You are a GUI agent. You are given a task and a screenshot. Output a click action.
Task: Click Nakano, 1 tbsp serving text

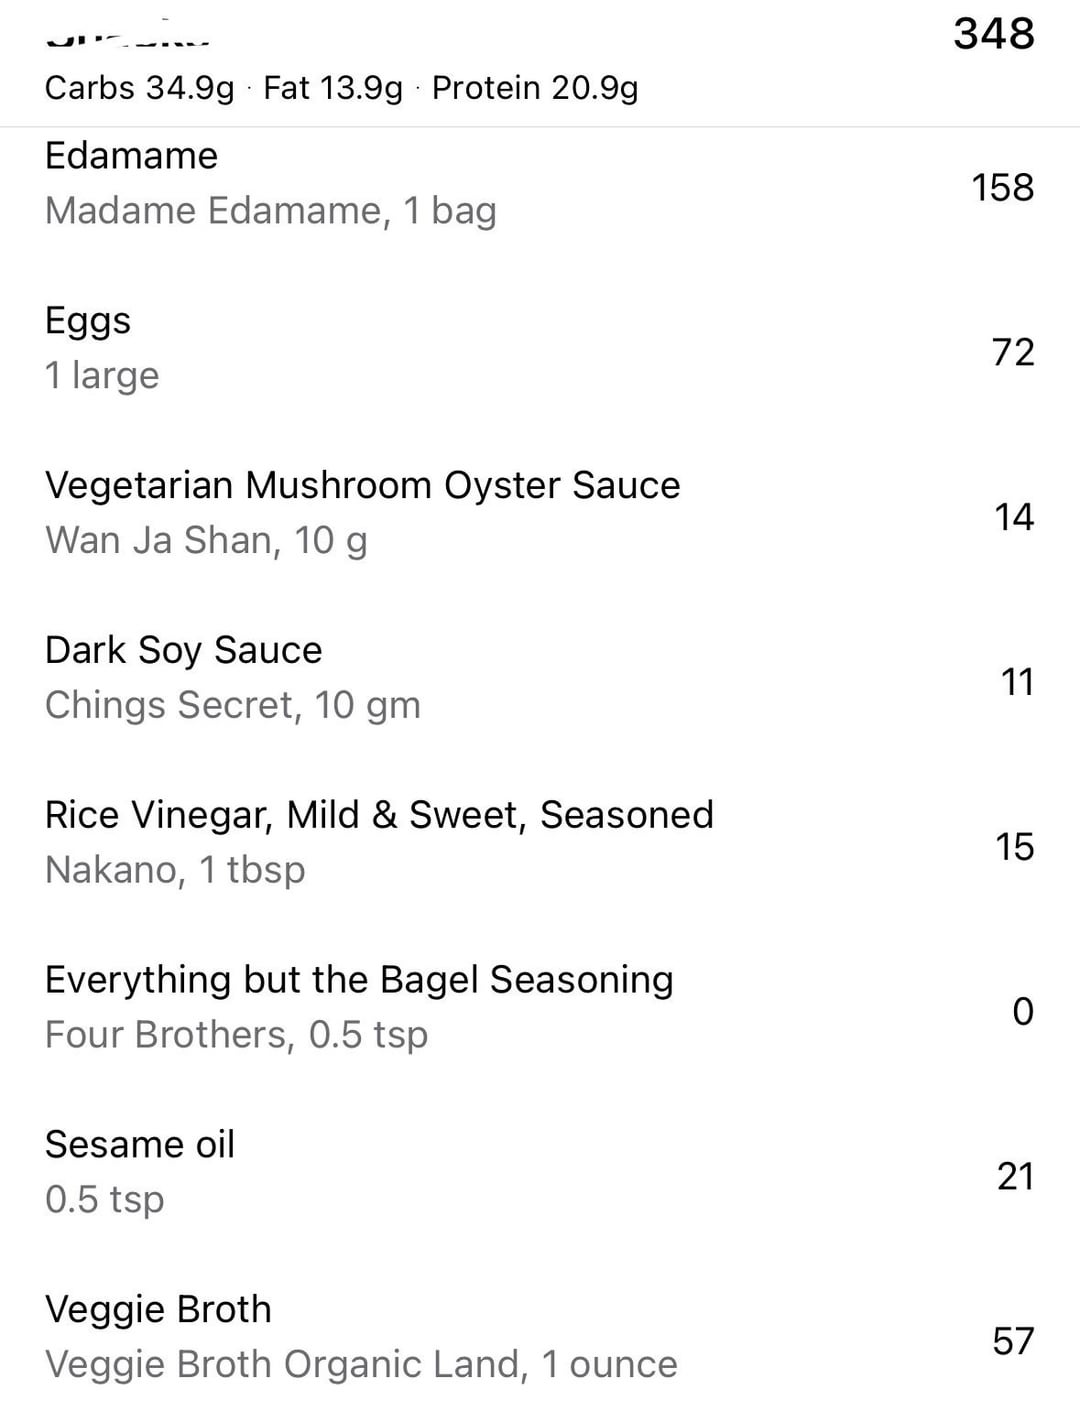pyautogui.click(x=175, y=870)
